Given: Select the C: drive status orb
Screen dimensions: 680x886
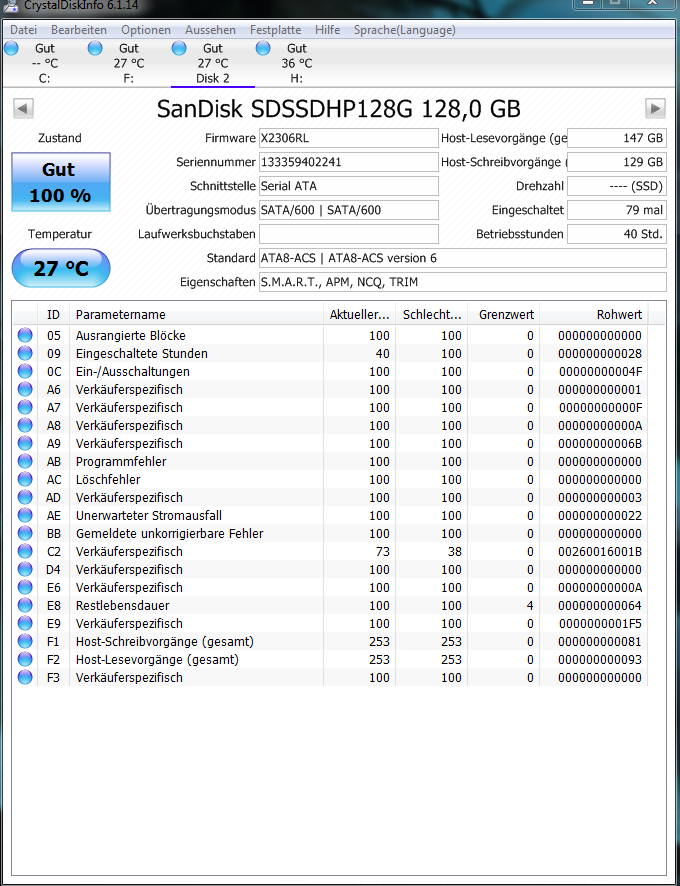Looking at the screenshot, I should pos(11,48).
